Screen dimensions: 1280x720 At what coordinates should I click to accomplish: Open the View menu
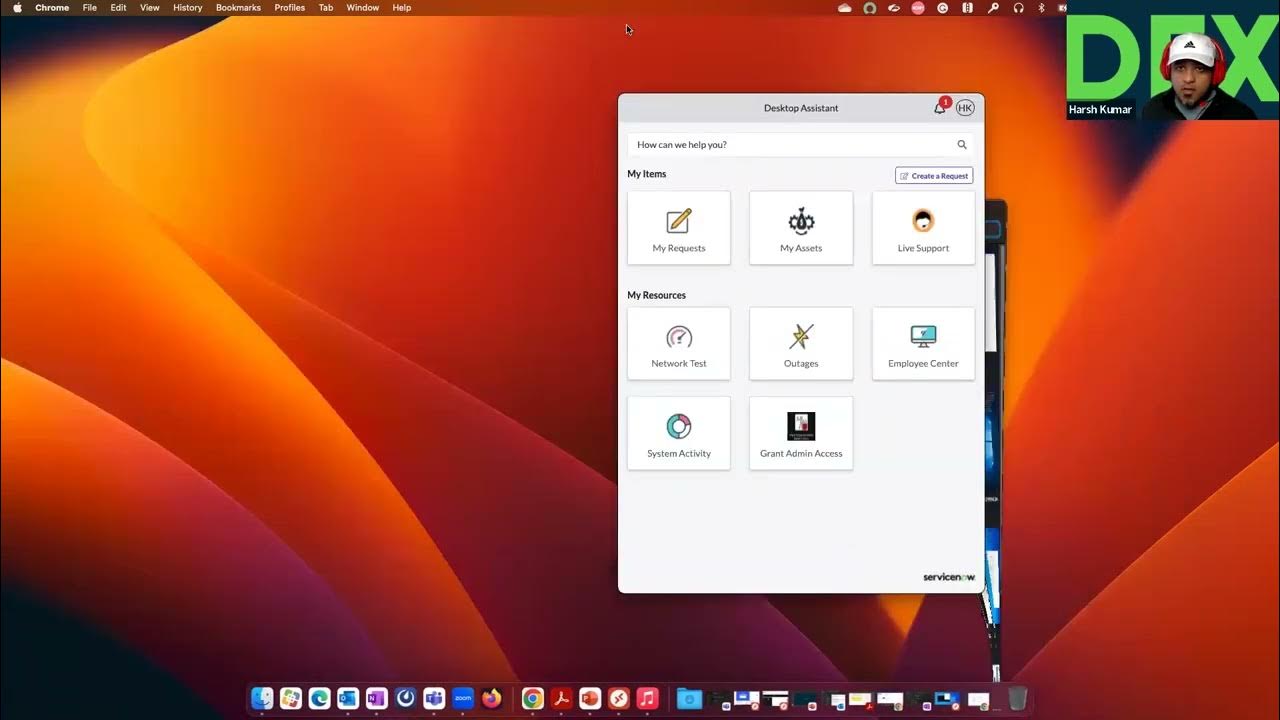click(x=149, y=7)
